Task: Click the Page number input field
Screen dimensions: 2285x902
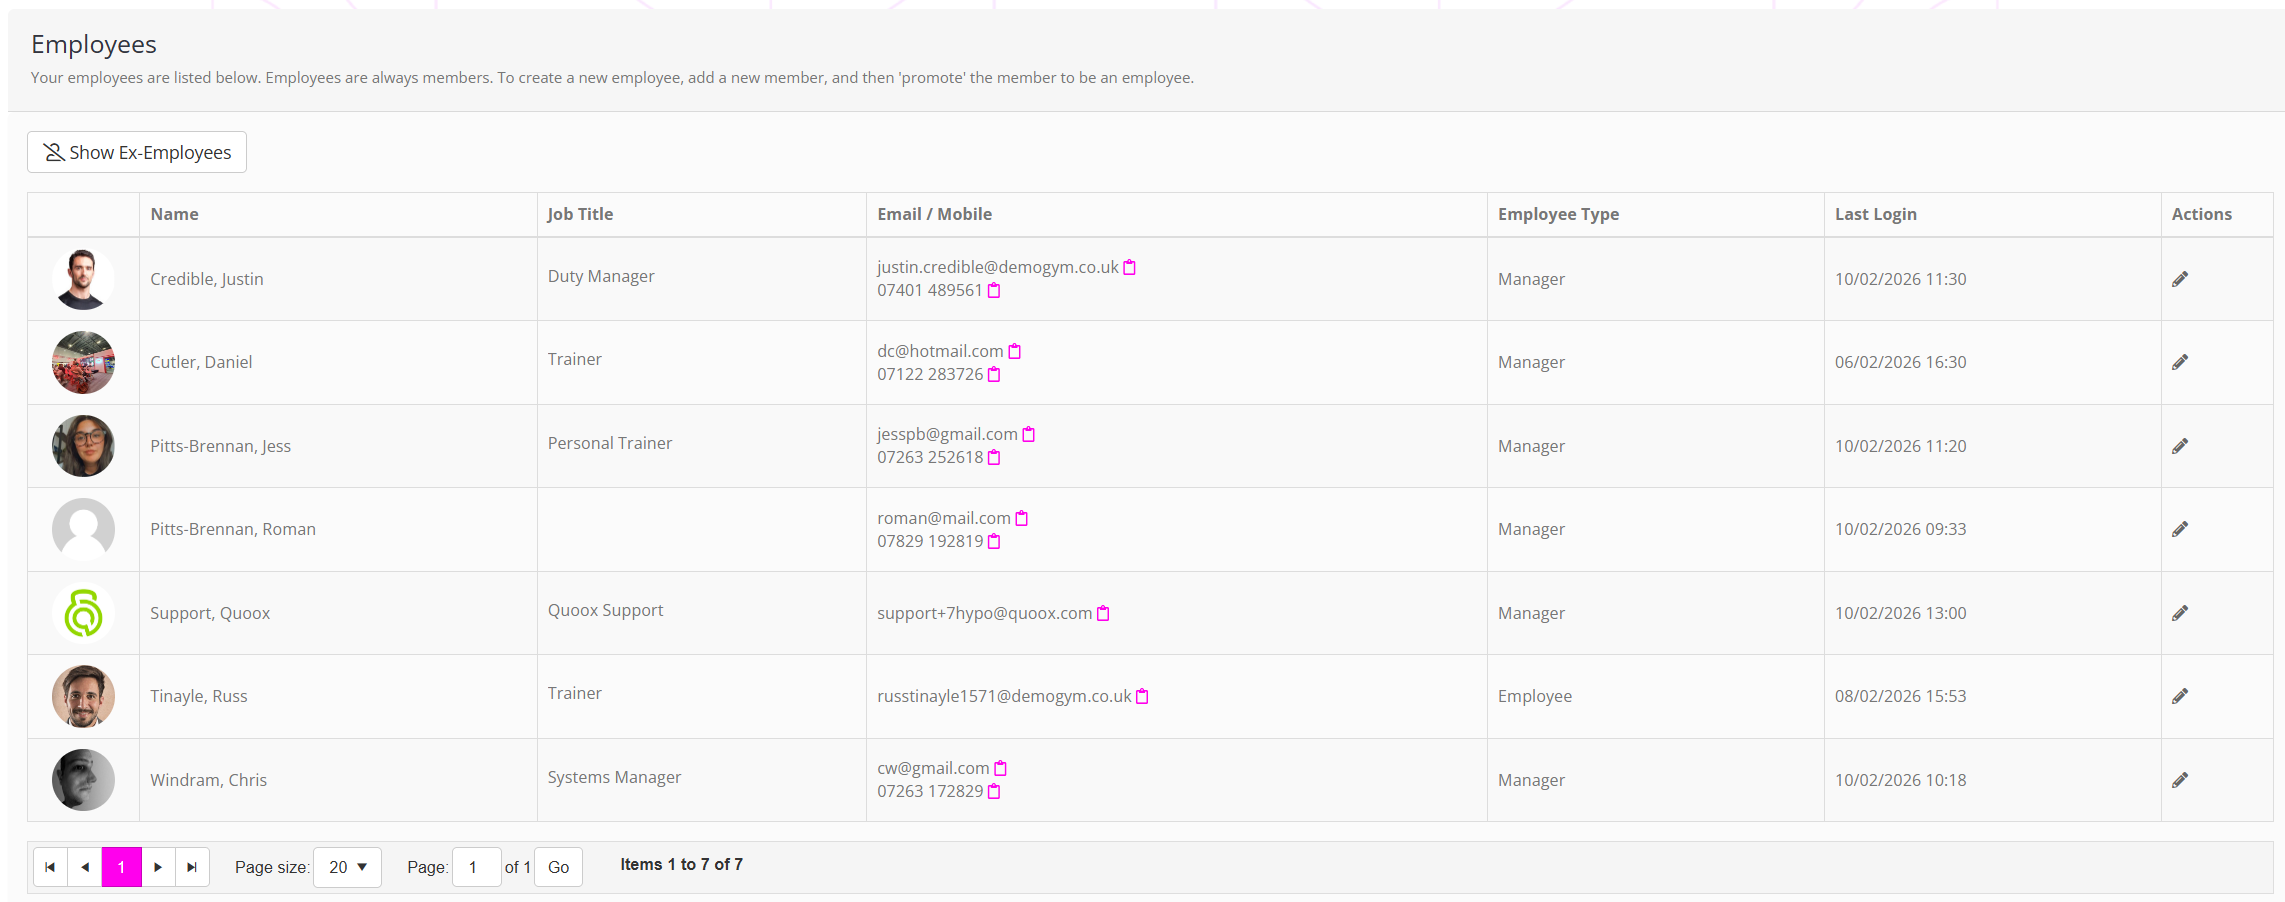Action: (x=476, y=867)
